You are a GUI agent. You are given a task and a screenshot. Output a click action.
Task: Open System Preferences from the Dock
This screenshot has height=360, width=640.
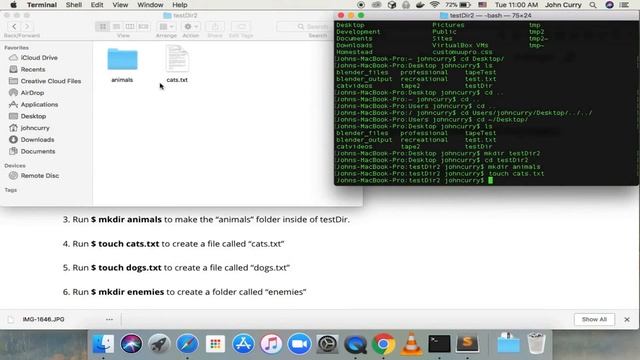327,344
